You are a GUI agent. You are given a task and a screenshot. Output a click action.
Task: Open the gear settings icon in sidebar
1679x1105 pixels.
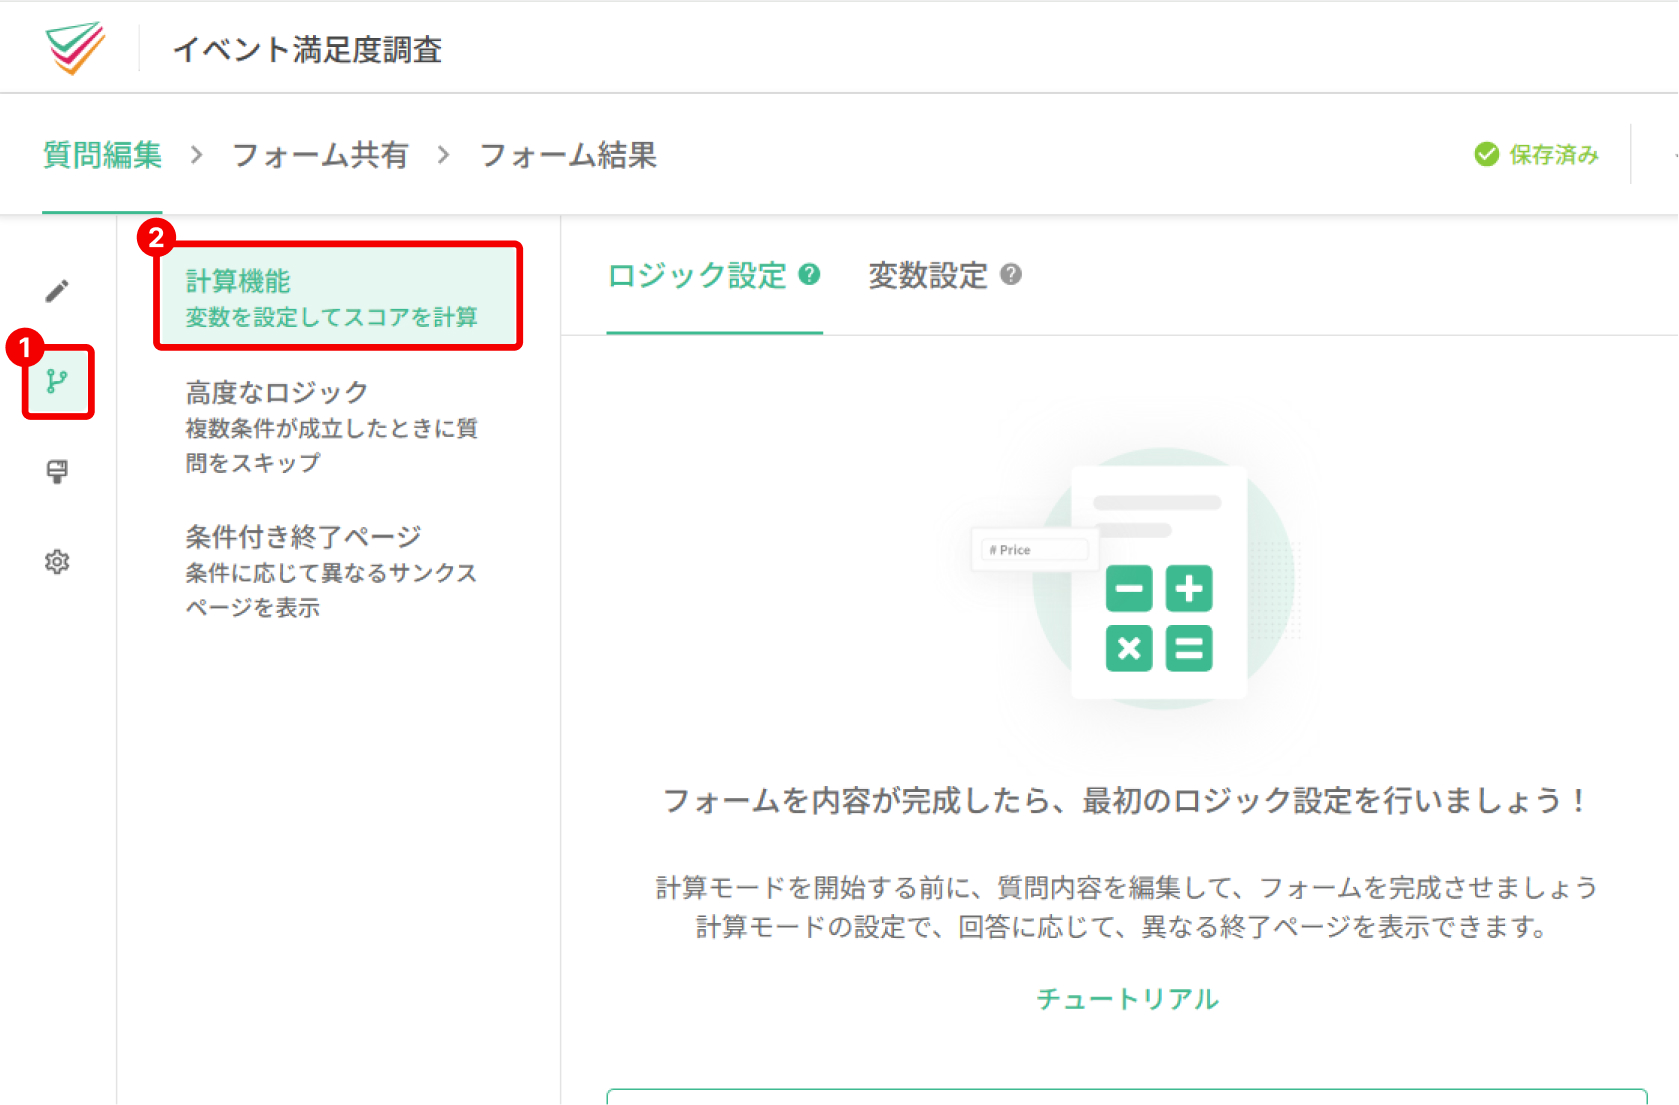(57, 562)
